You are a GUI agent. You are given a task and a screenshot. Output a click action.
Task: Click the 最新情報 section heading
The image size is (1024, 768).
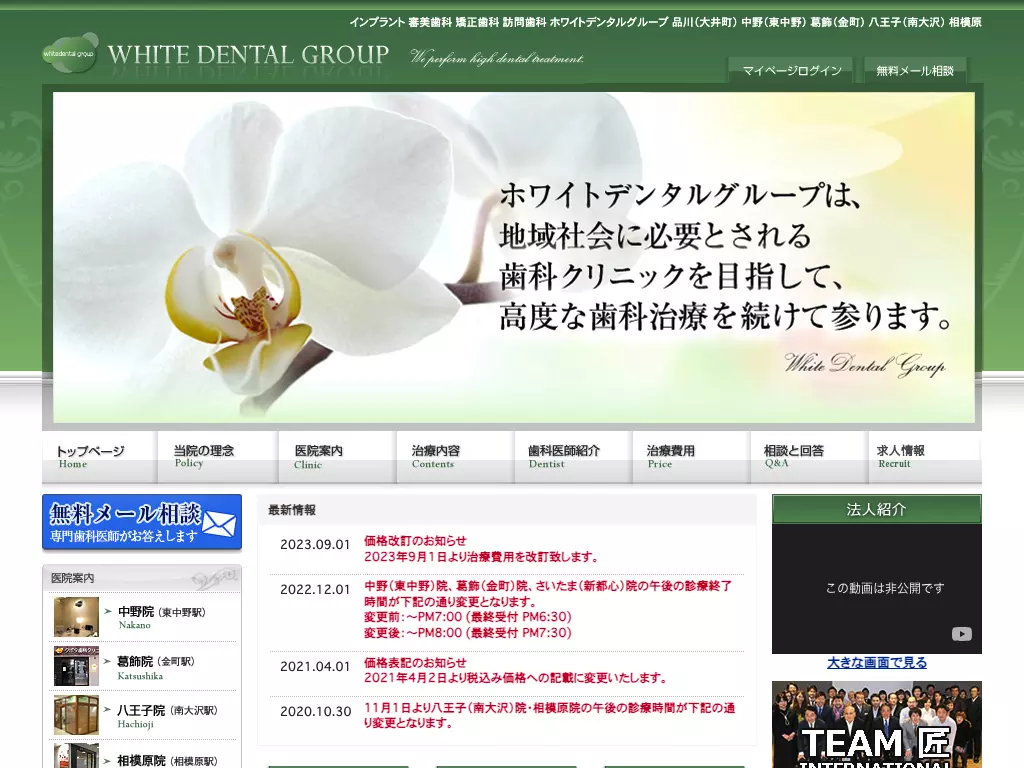tap(292, 510)
